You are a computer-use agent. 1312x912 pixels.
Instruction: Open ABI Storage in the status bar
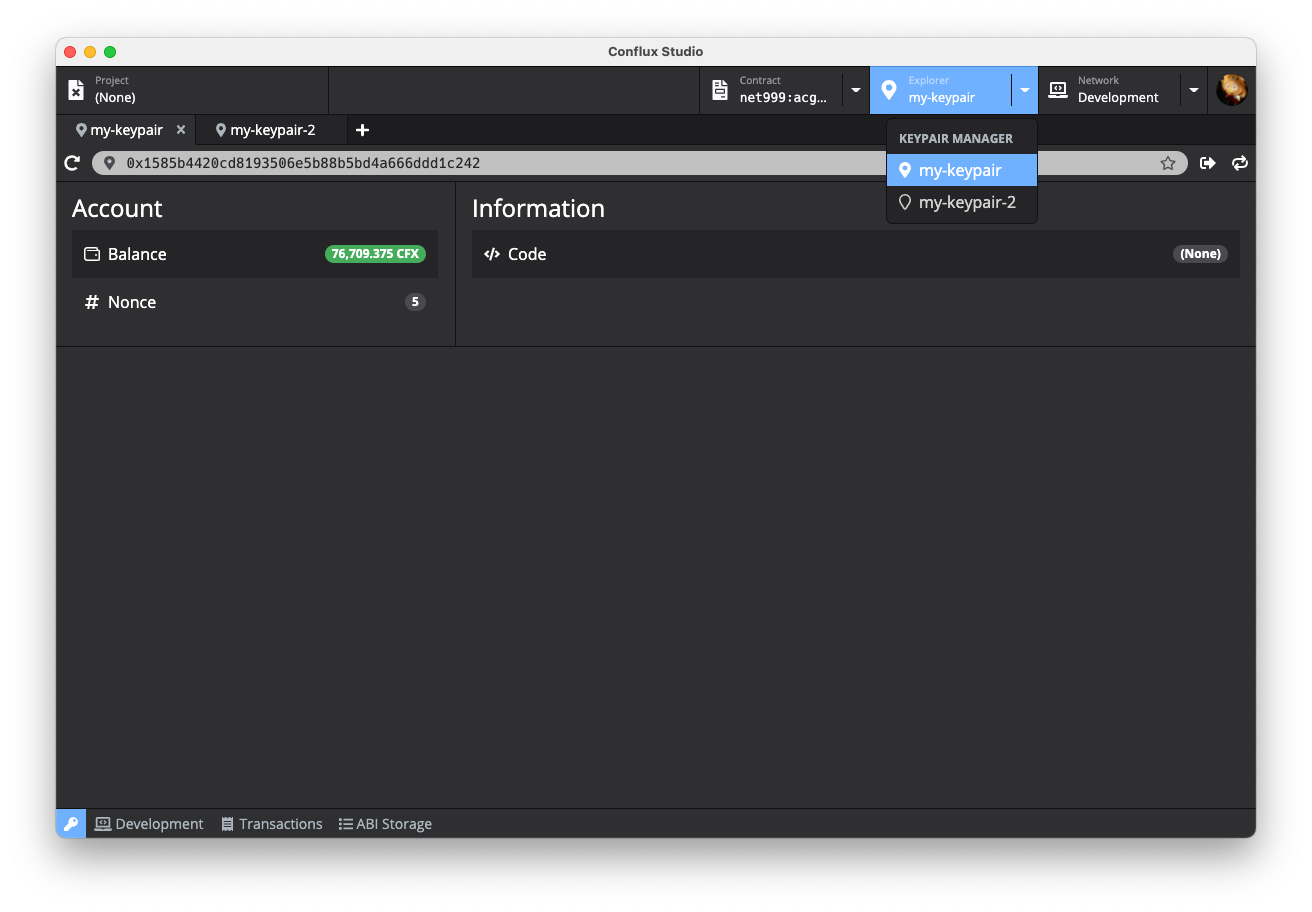click(x=385, y=824)
